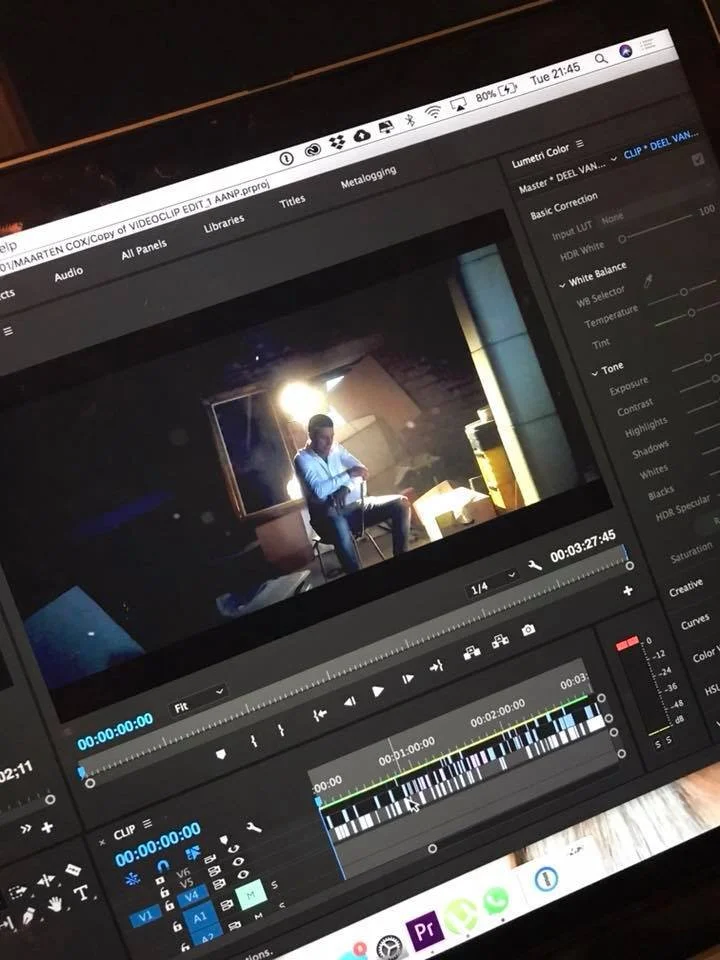720x960 pixels.
Task: Open timeline display settings wrench
Action: tap(253, 828)
